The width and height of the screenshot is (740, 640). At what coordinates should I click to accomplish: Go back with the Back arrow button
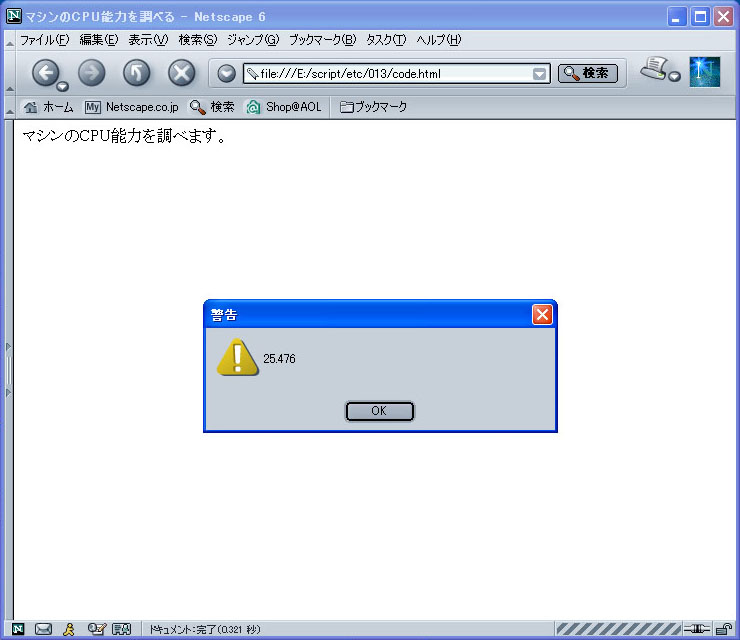coord(45,73)
